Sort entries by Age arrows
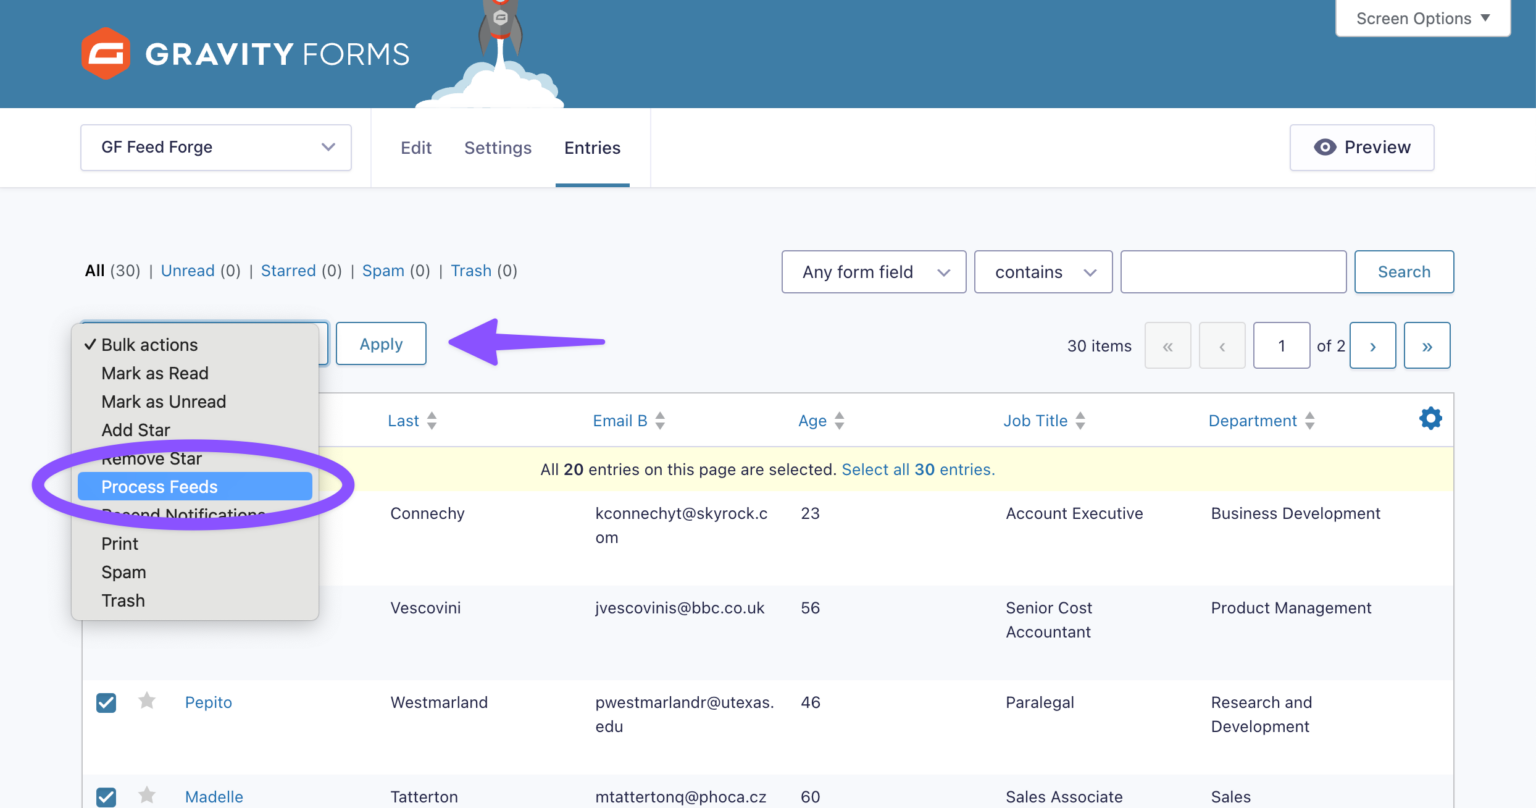The image size is (1536, 808). click(839, 421)
